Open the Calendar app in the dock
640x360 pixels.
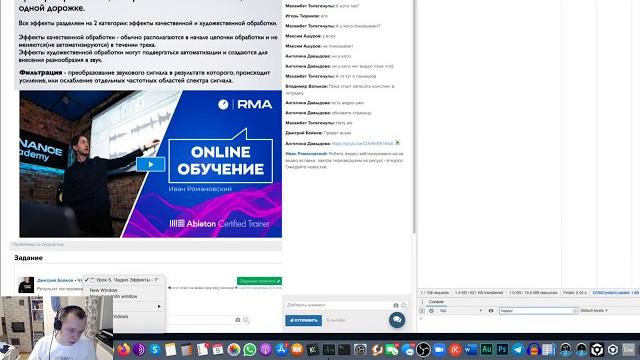point(218,349)
